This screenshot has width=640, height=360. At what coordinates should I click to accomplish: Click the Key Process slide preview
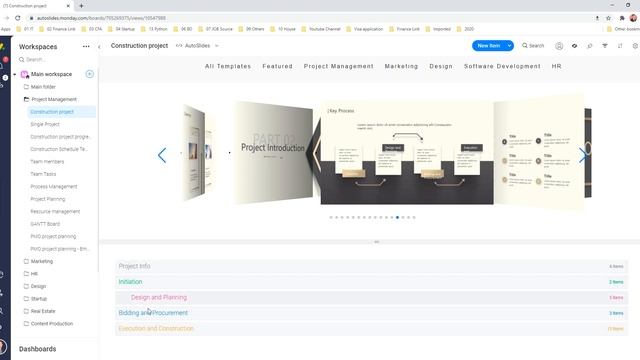click(407, 153)
